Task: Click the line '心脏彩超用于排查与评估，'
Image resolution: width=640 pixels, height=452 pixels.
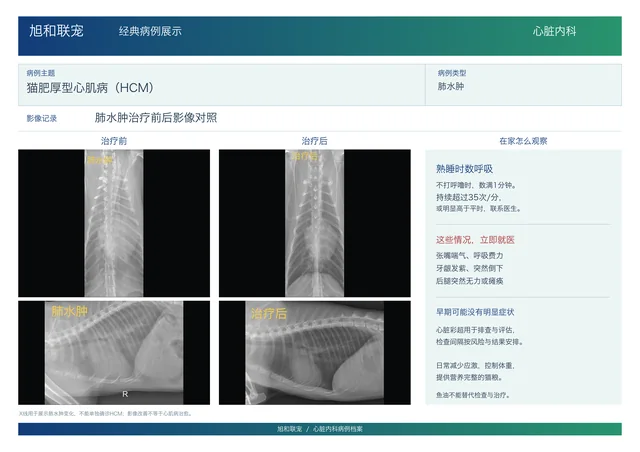Action: pyautogui.click(x=476, y=330)
